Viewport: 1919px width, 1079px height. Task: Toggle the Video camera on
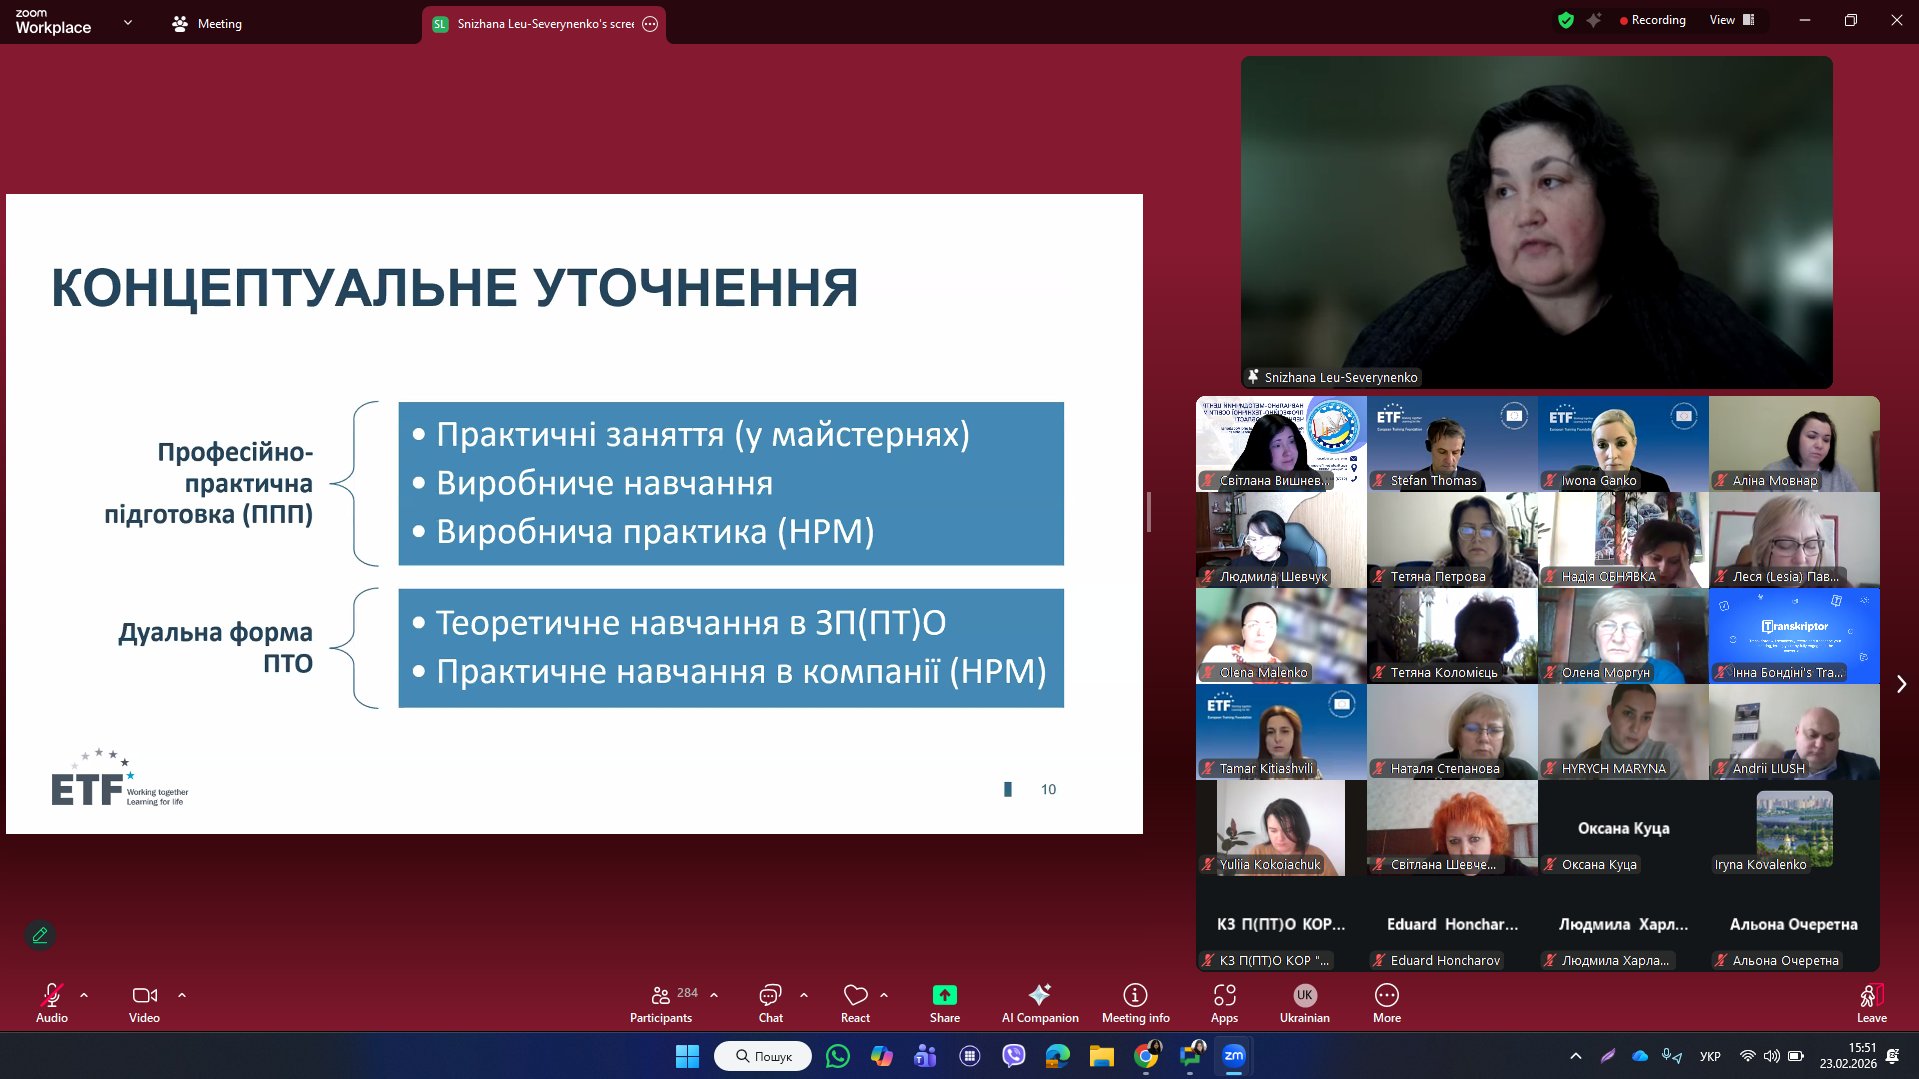(144, 1002)
